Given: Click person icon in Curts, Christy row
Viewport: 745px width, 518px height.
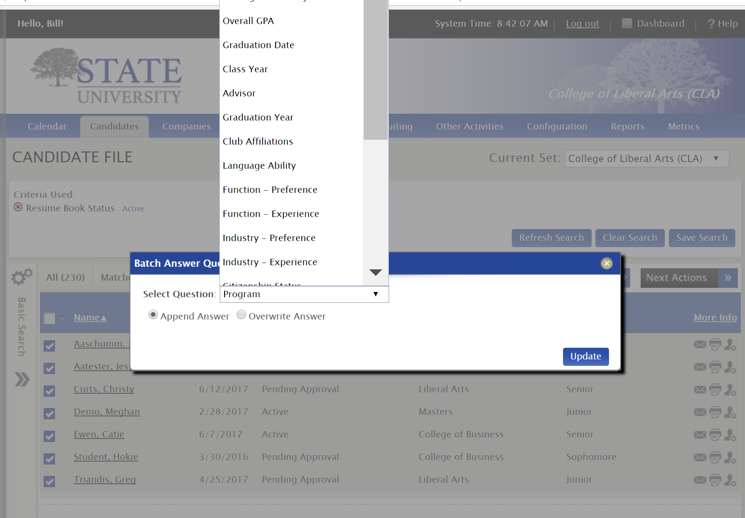Looking at the screenshot, I should pyautogui.click(x=730, y=389).
